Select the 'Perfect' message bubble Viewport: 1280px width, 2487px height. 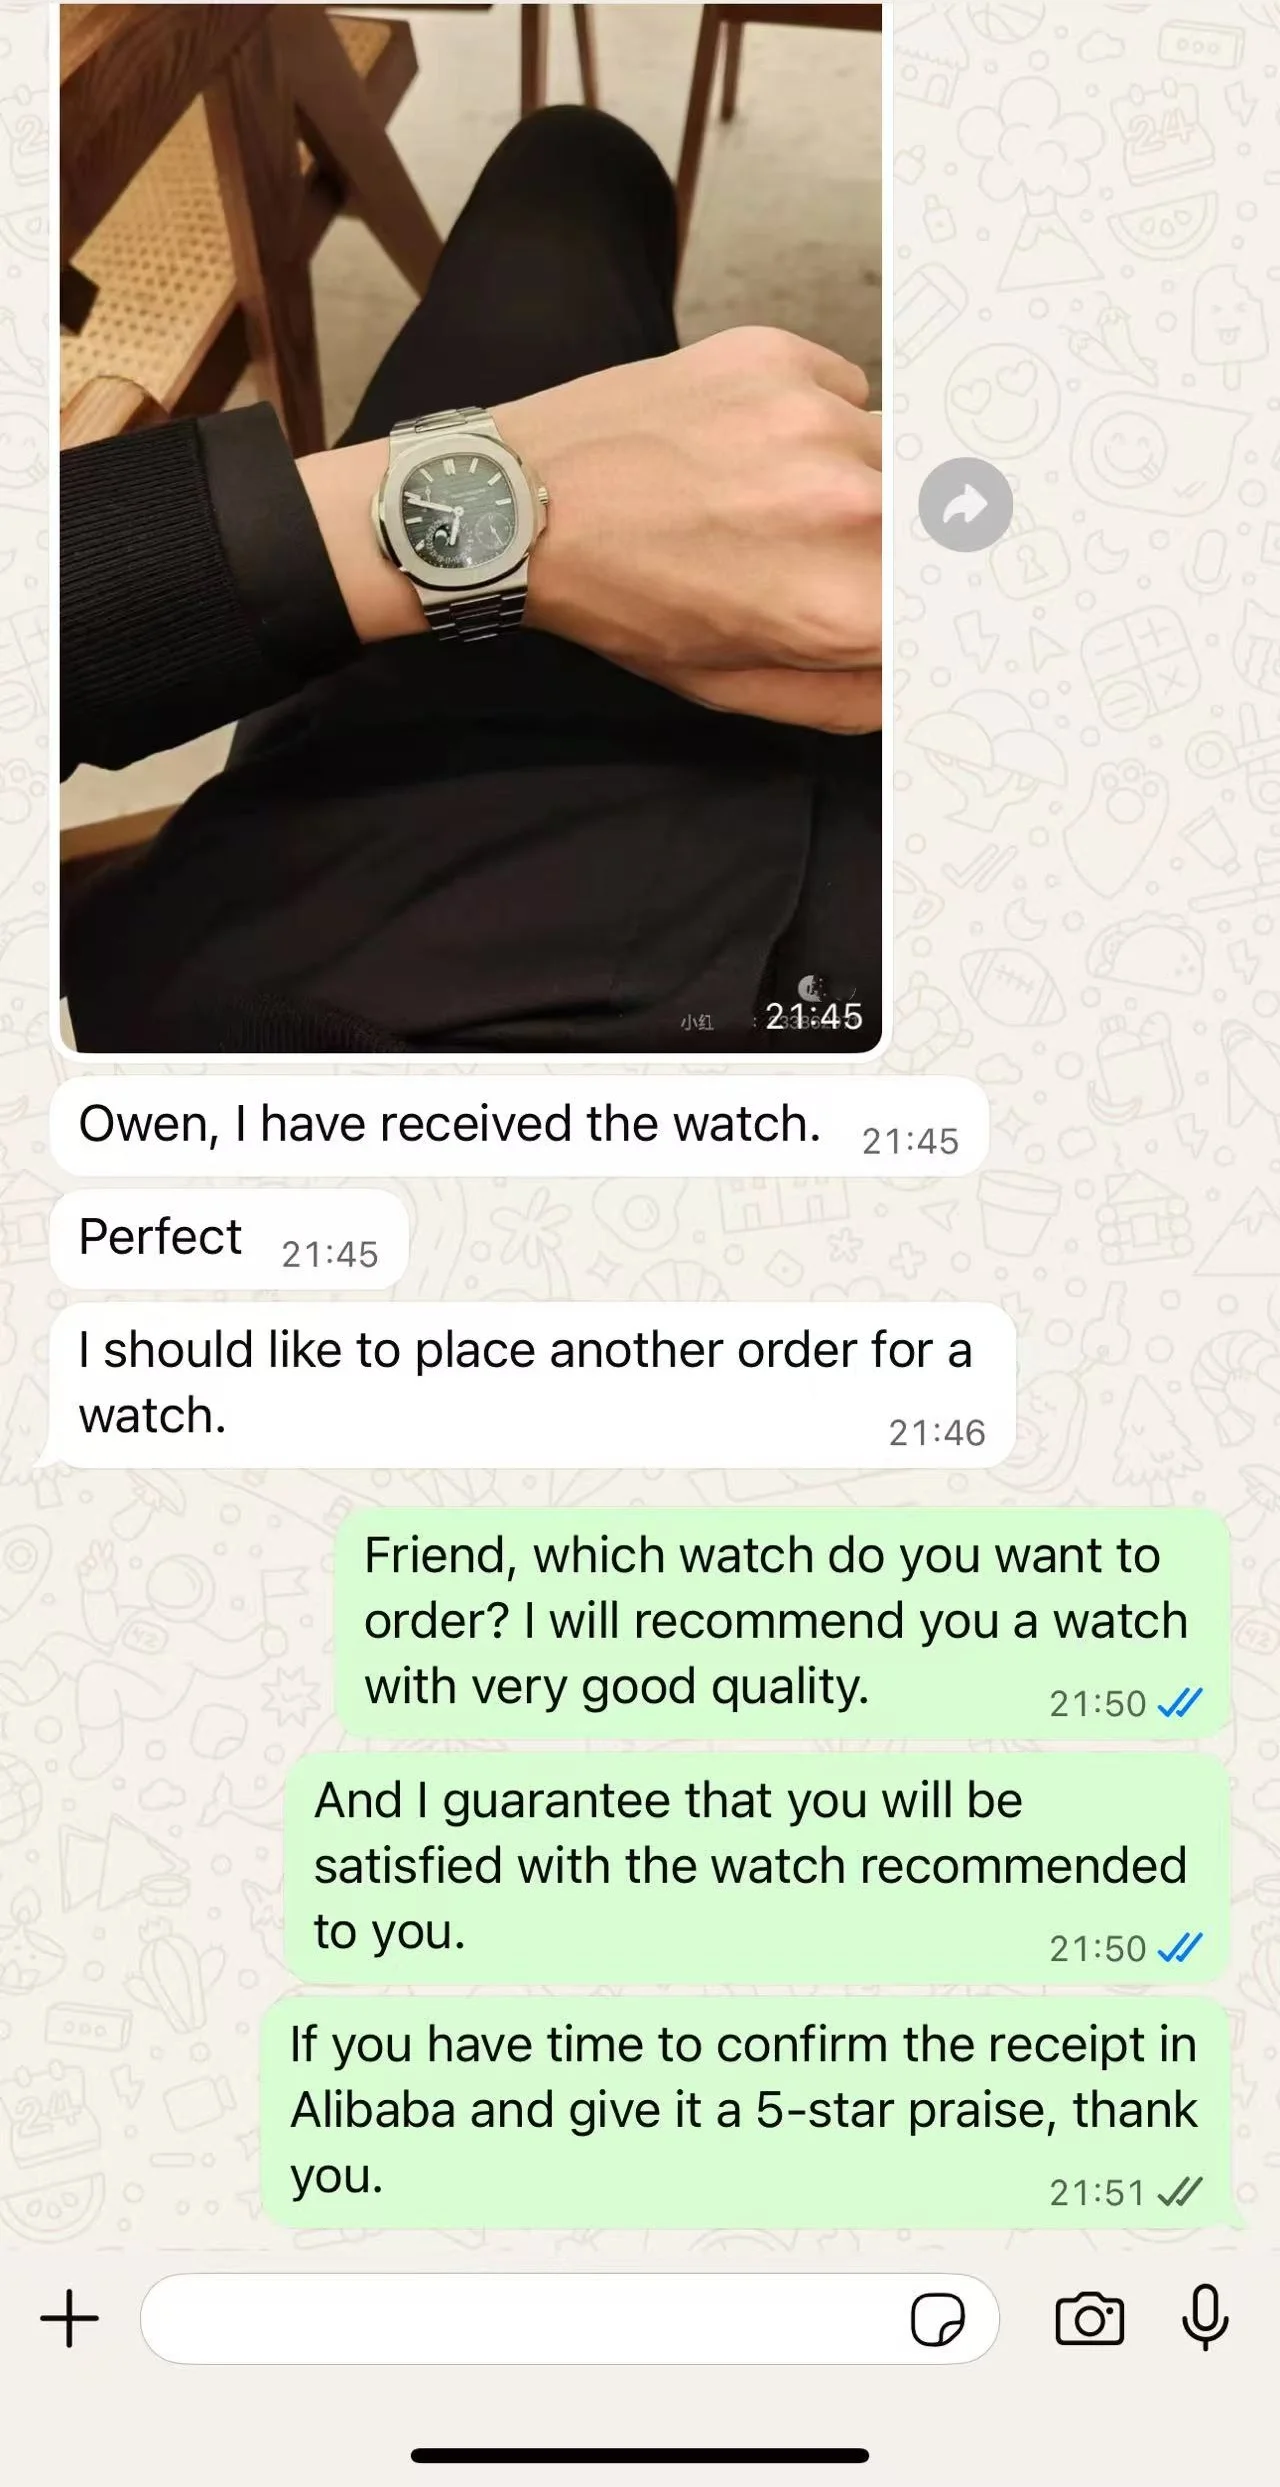[229, 1239]
